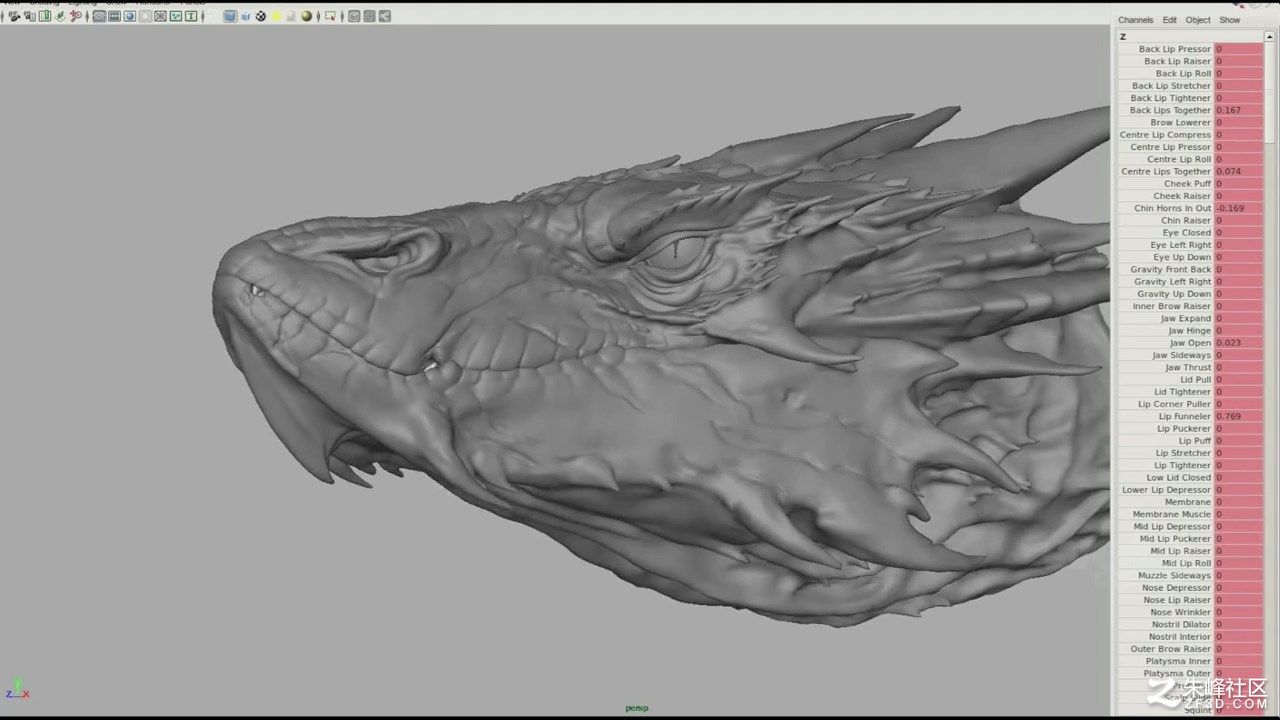Select the Muzzle Sideways channel label

coord(1174,576)
